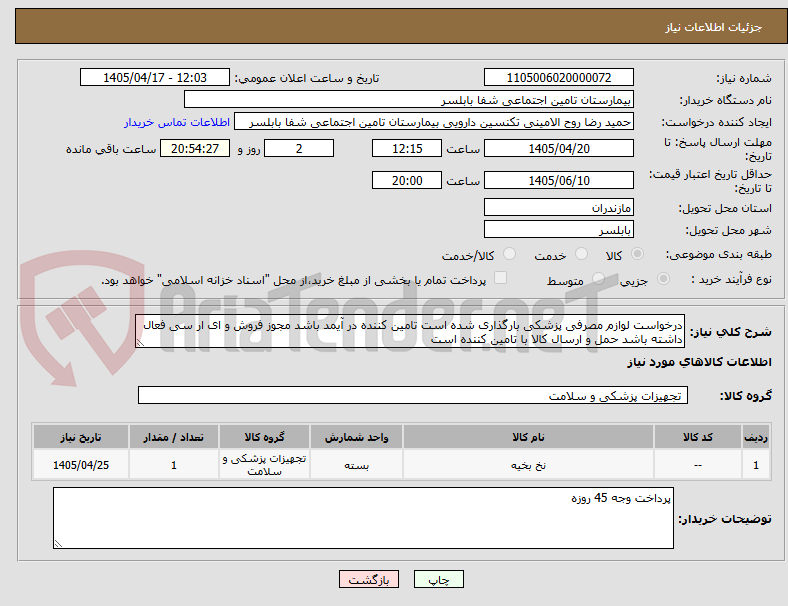
Task: Click the بابلسر delivery city field
Action: (559, 229)
